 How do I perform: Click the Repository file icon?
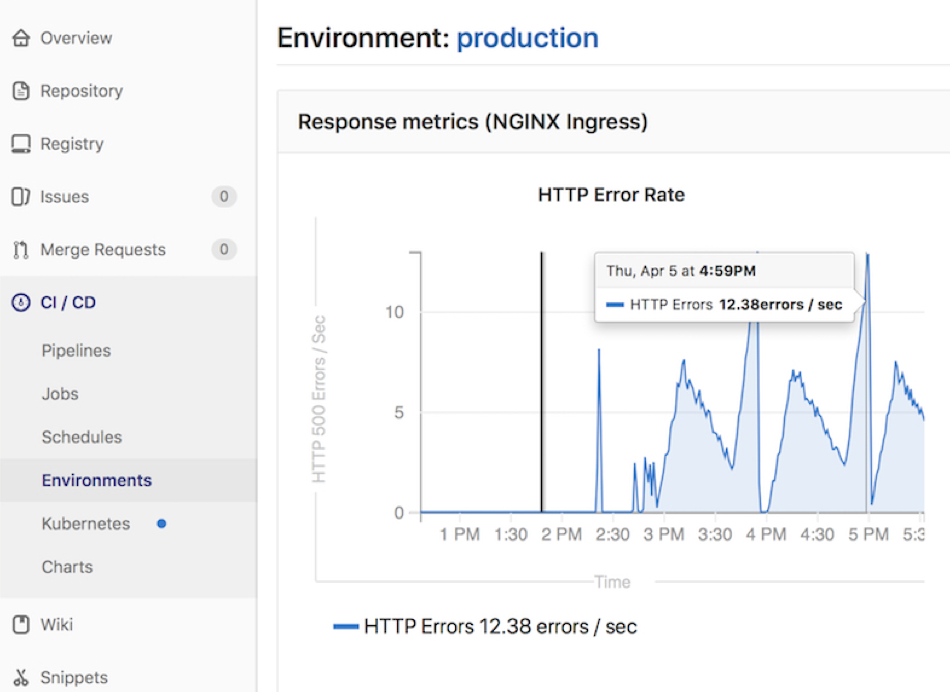pyautogui.click(x=20, y=91)
